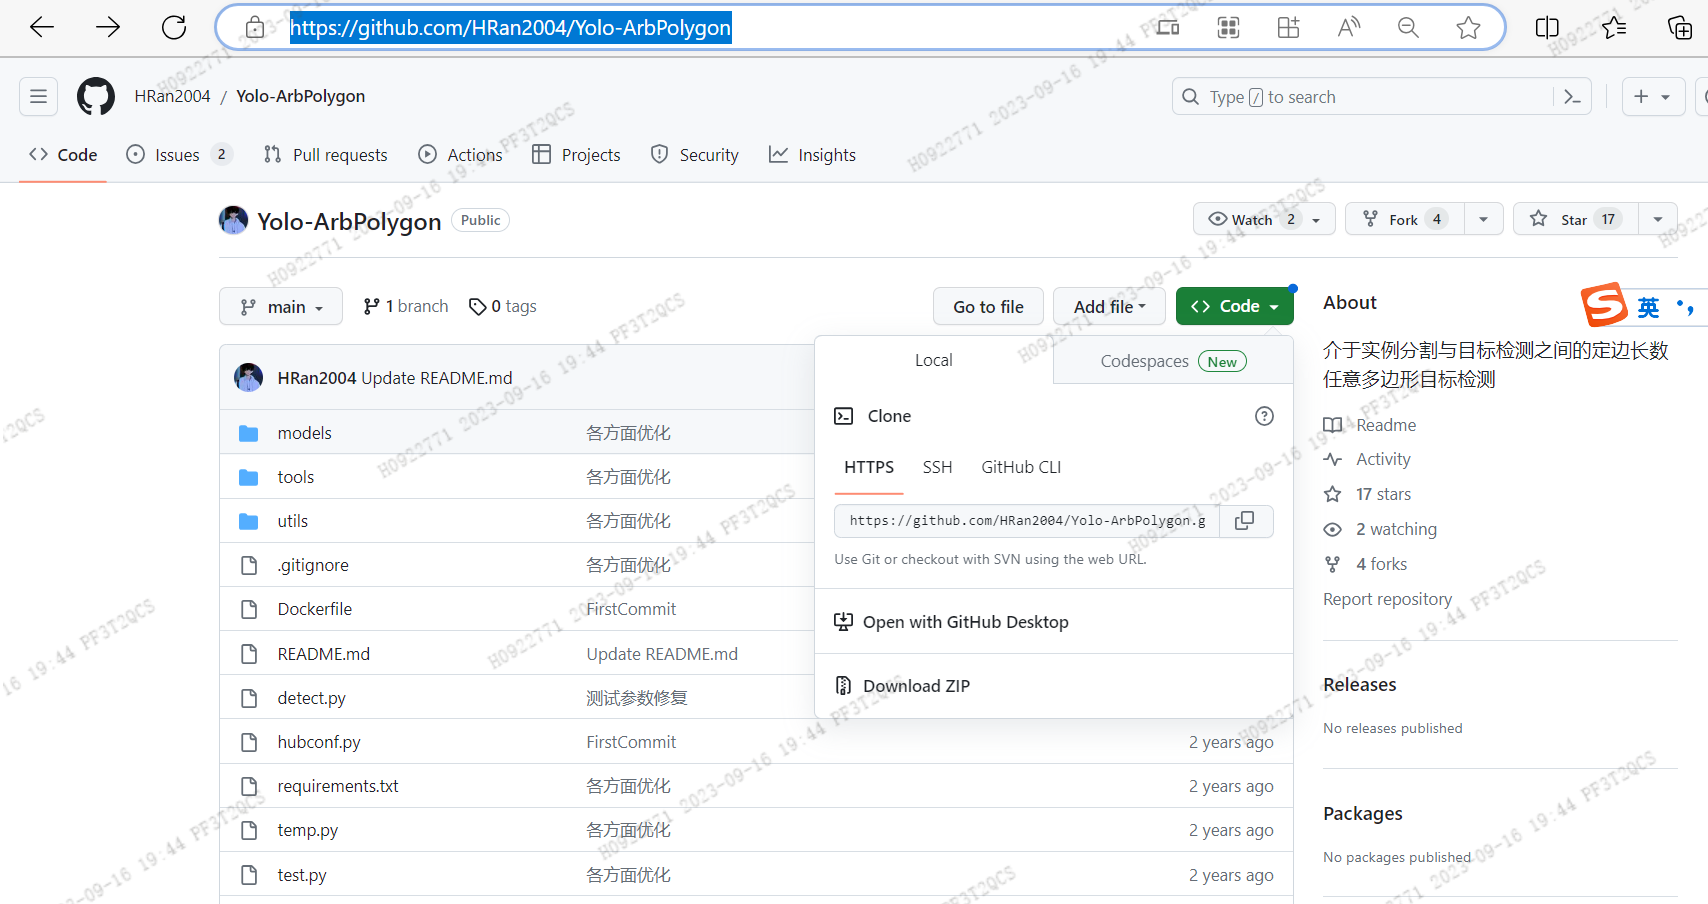Open the 2 watching link
Viewport: 1708px width, 904px height.
tap(1380, 529)
